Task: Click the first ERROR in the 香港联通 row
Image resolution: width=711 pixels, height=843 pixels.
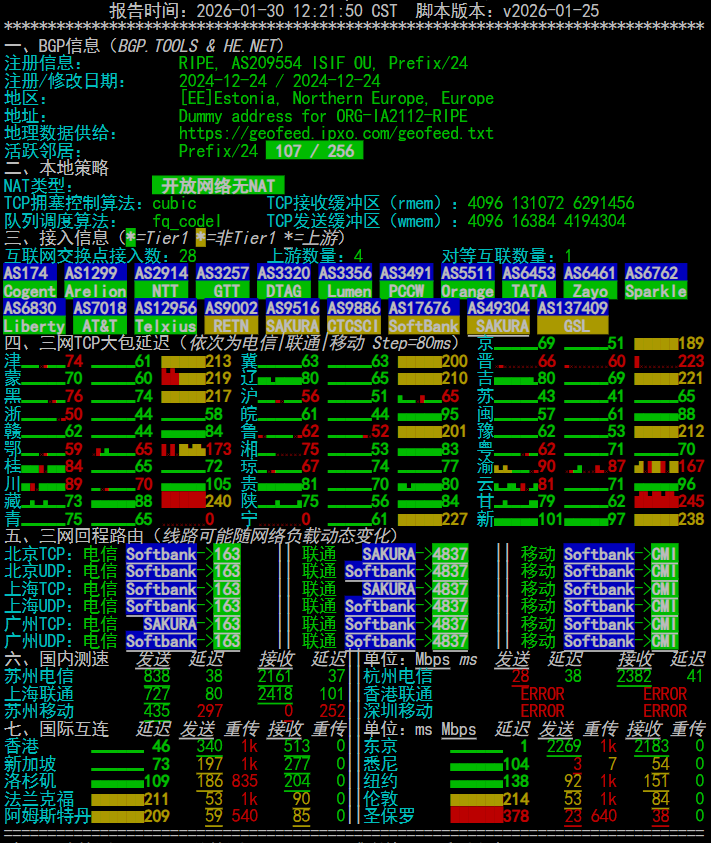Action: (542, 694)
